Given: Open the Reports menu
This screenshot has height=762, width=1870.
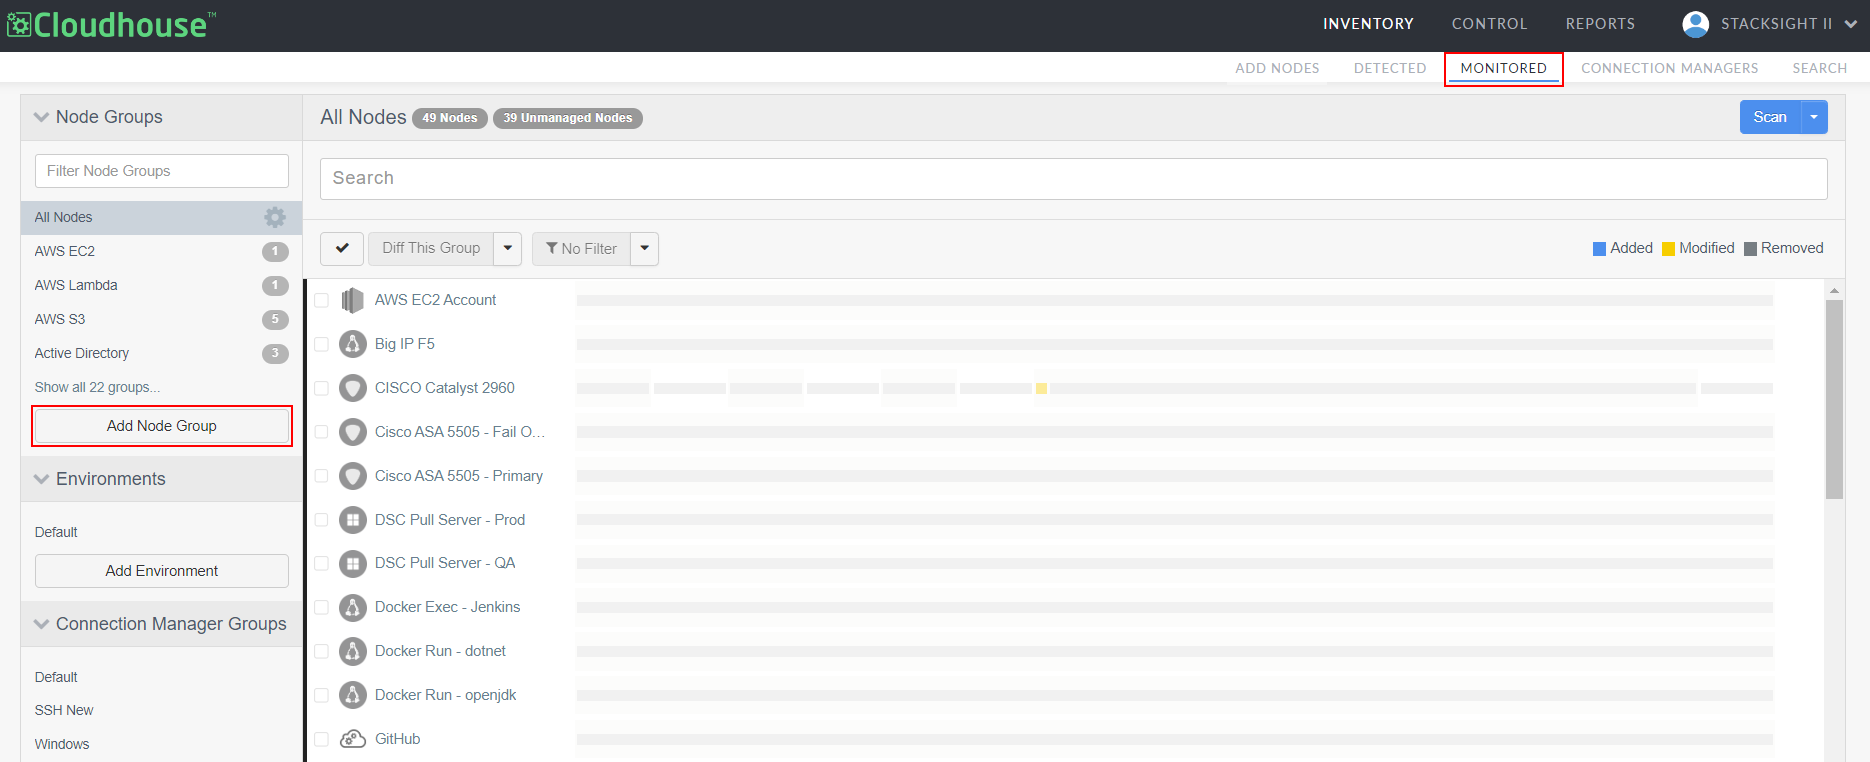Looking at the screenshot, I should coord(1600,24).
